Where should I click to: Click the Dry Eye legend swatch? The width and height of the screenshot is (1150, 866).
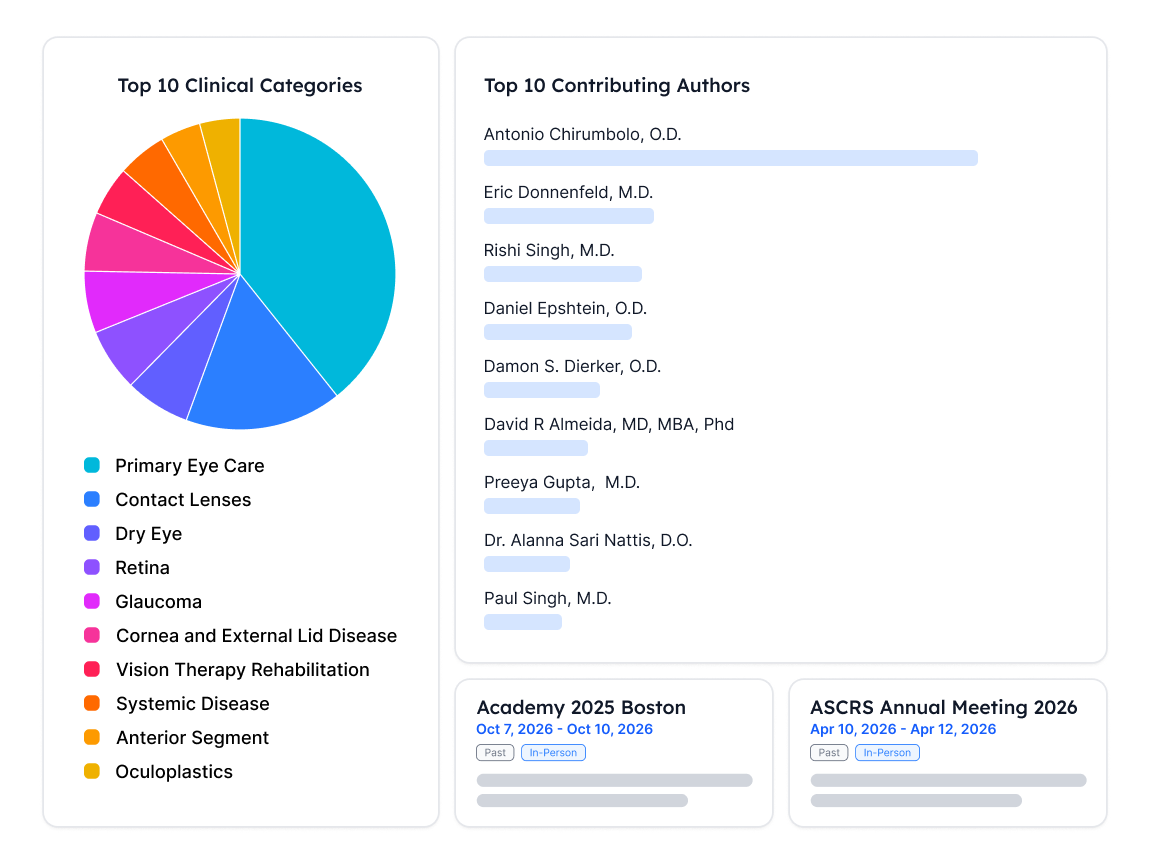pyautogui.click(x=92, y=533)
